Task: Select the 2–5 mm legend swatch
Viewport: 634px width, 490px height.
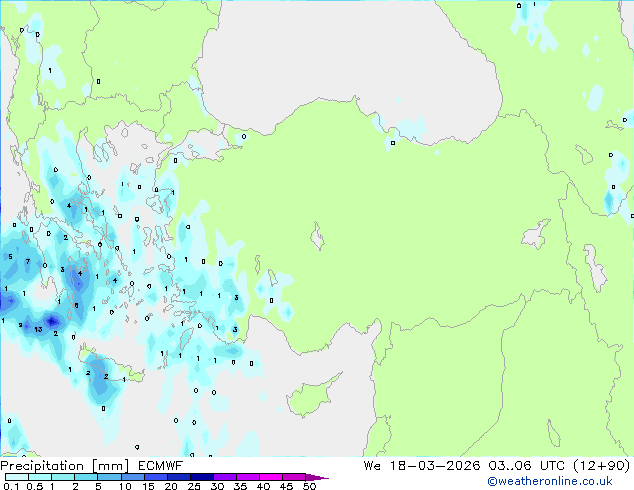Action: click(x=86, y=477)
